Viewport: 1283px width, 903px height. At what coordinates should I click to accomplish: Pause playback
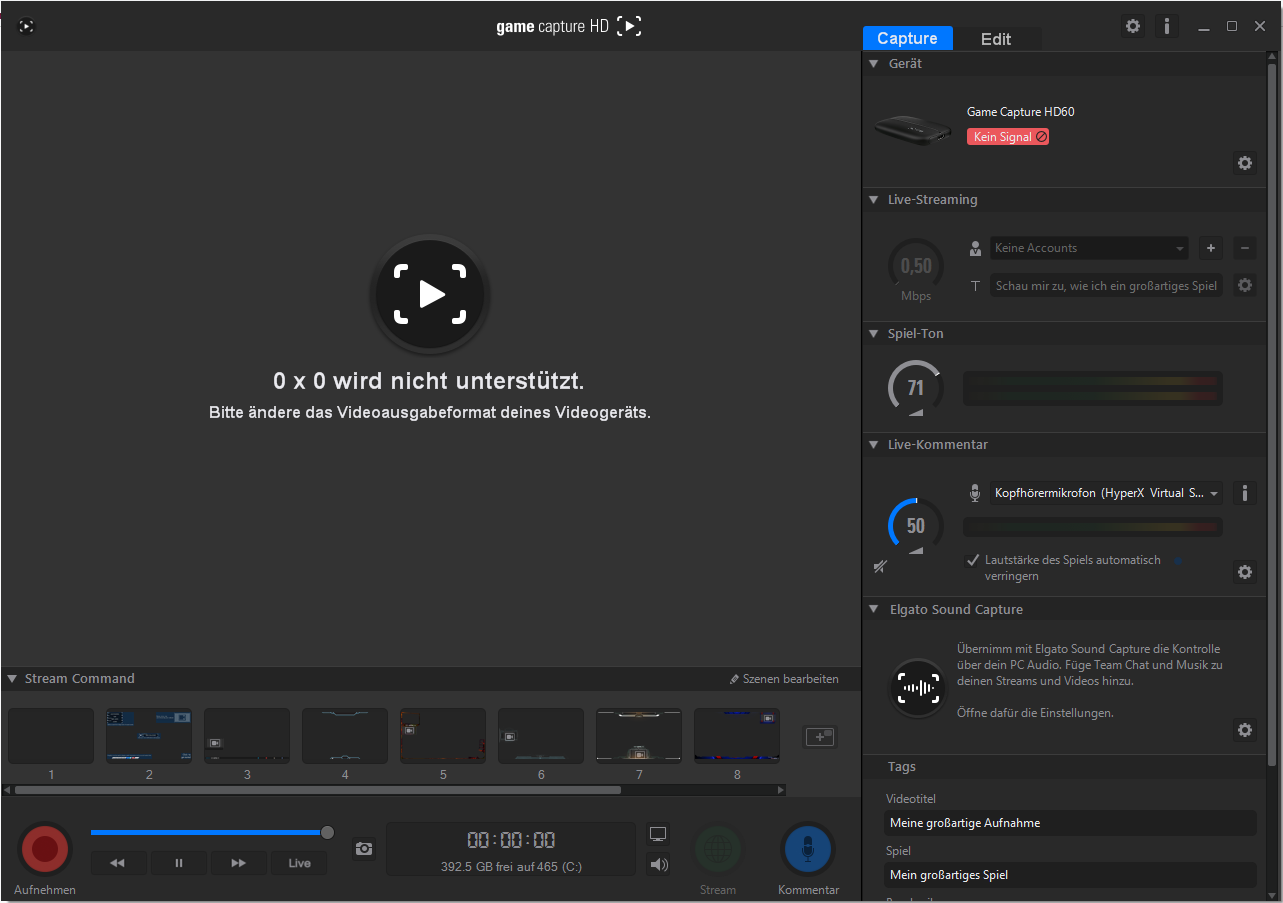tap(179, 863)
